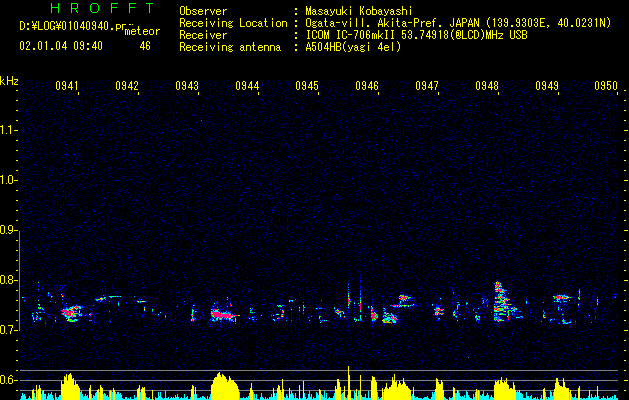Click the 'Observer' field label
This screenshot has height=400, width=629.
(203, 11)
